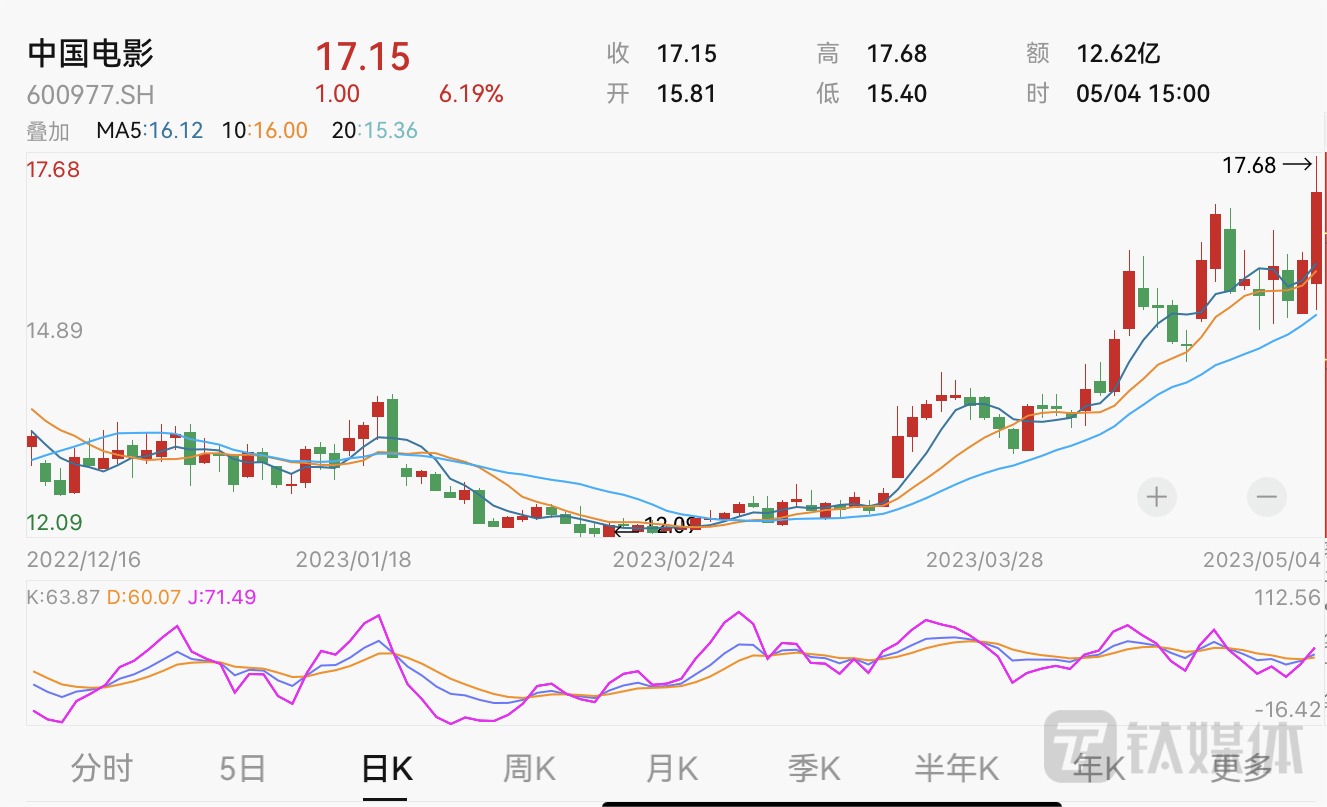
Task: Open the 周K weekly chart tab
Action: pyautogui.click(x=529, y=768)
